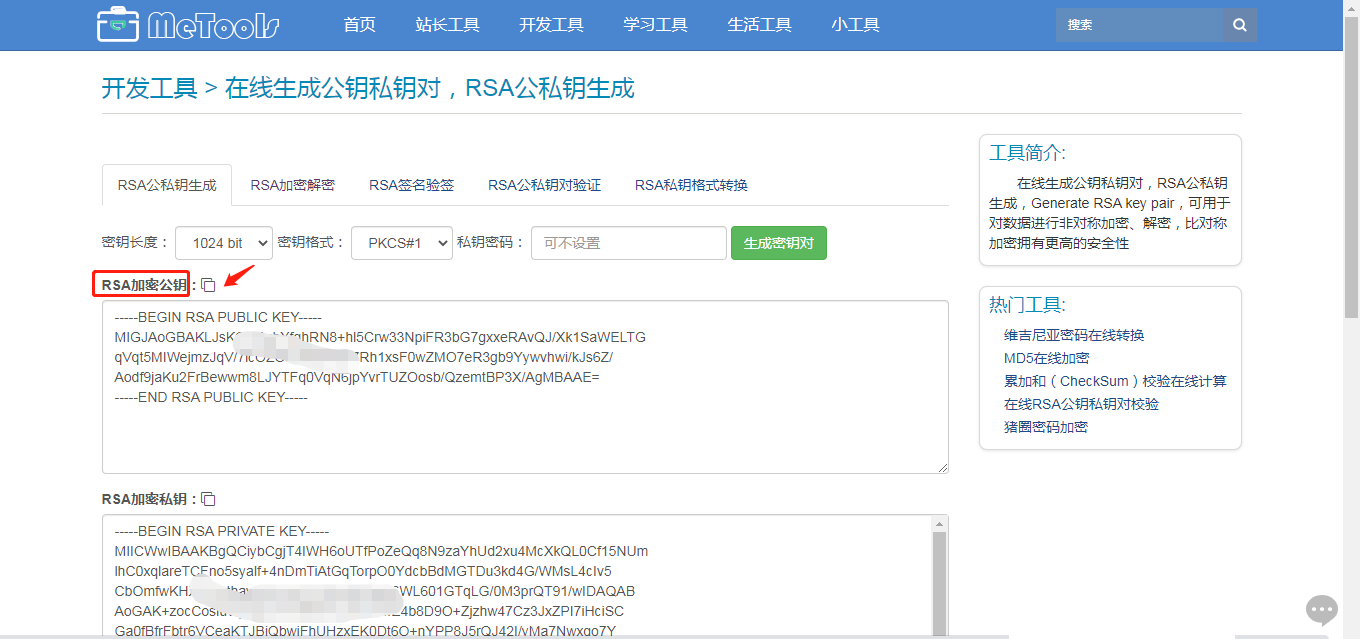Copy the RSA public key via copy icon
1360x639 pixels.
click(x=208, y=285)
